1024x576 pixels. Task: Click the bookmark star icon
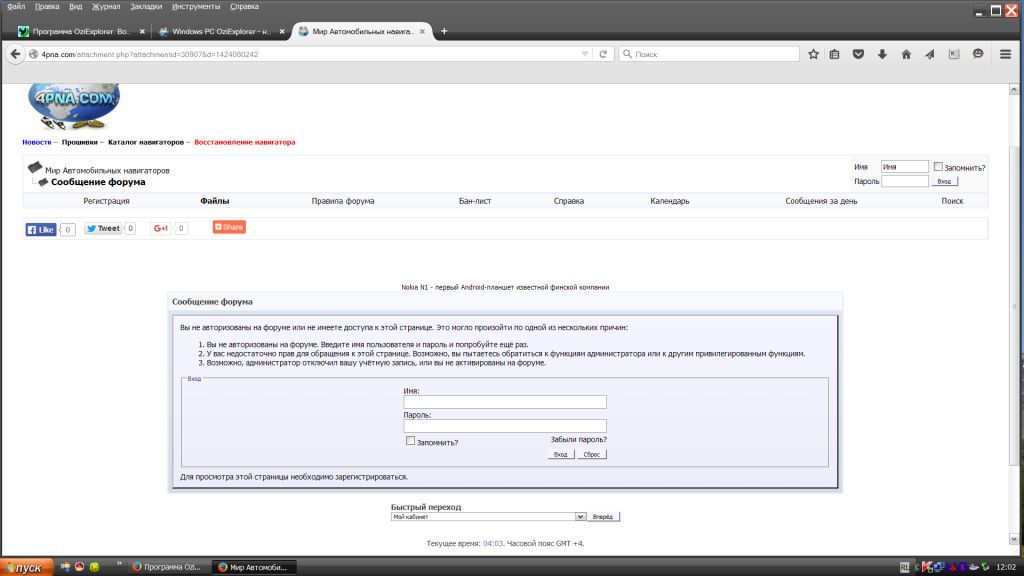[x=814, y=54]
